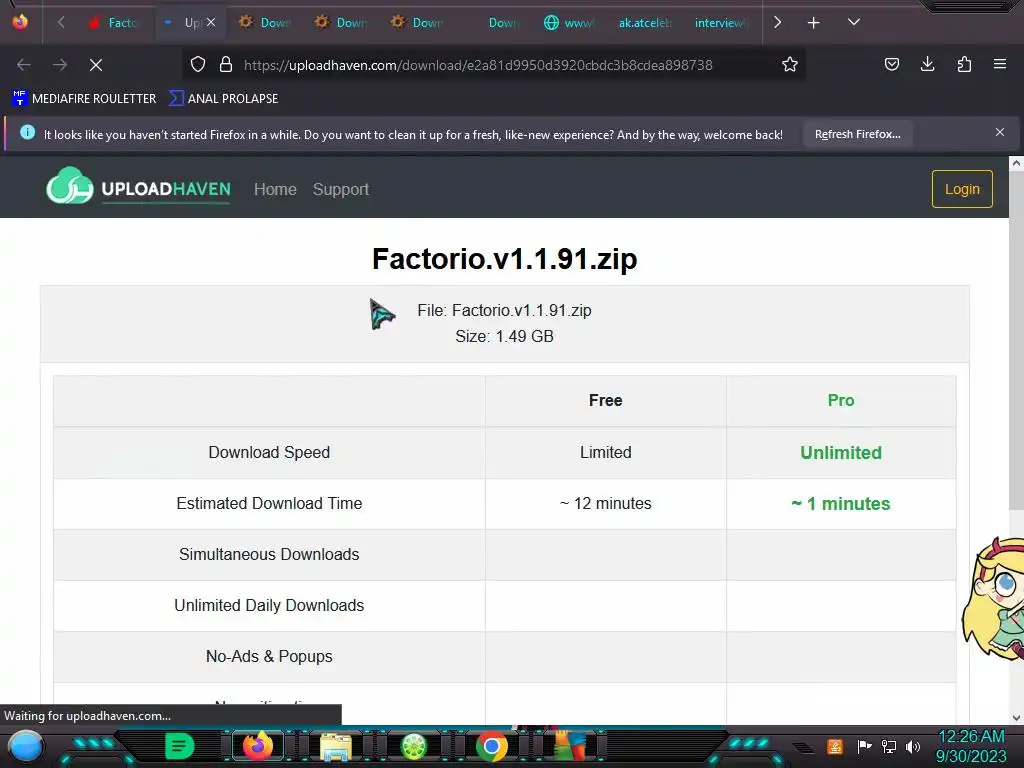1024x768 pixels.
Task: Click the Unlimited Daily Downloads label
Action: (269, 605)
